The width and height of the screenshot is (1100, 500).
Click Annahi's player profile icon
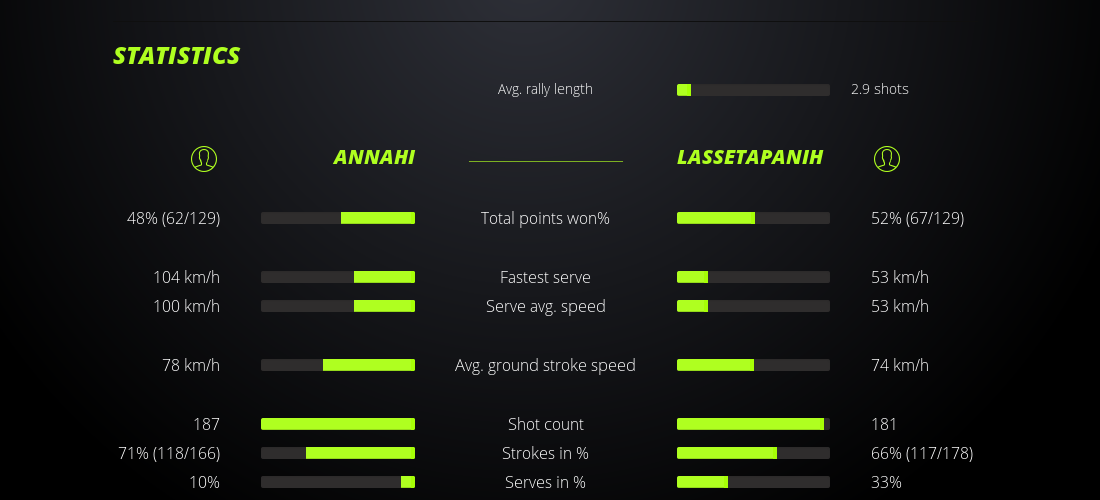pyautogui.click(x=204, y=158)
